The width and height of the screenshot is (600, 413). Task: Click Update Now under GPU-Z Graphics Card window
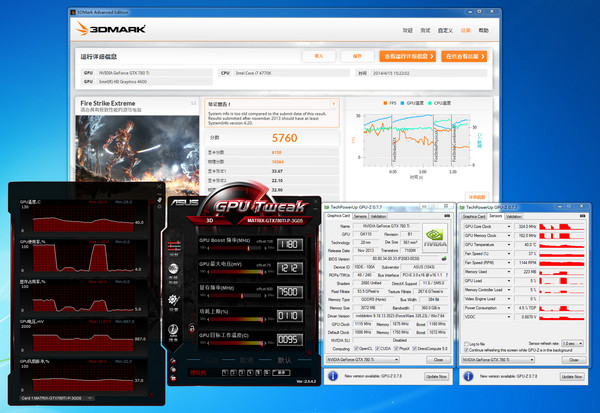tap(437, 377)
